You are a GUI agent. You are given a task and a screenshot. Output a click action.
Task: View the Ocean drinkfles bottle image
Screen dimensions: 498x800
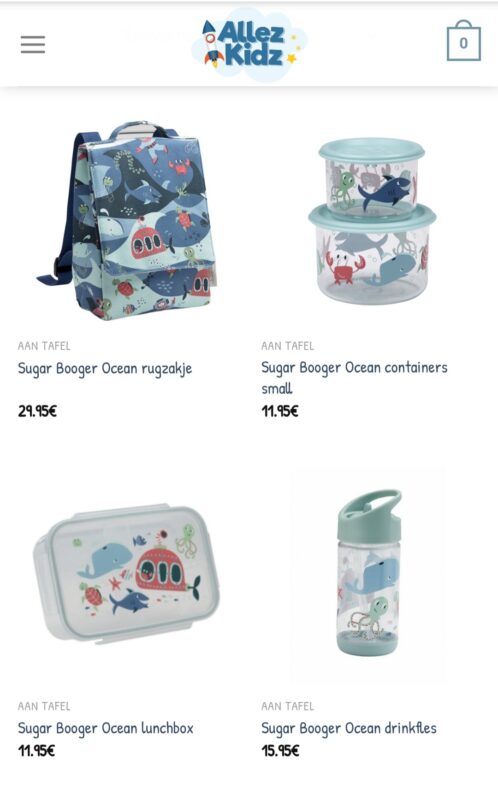[x=368, y=573]
